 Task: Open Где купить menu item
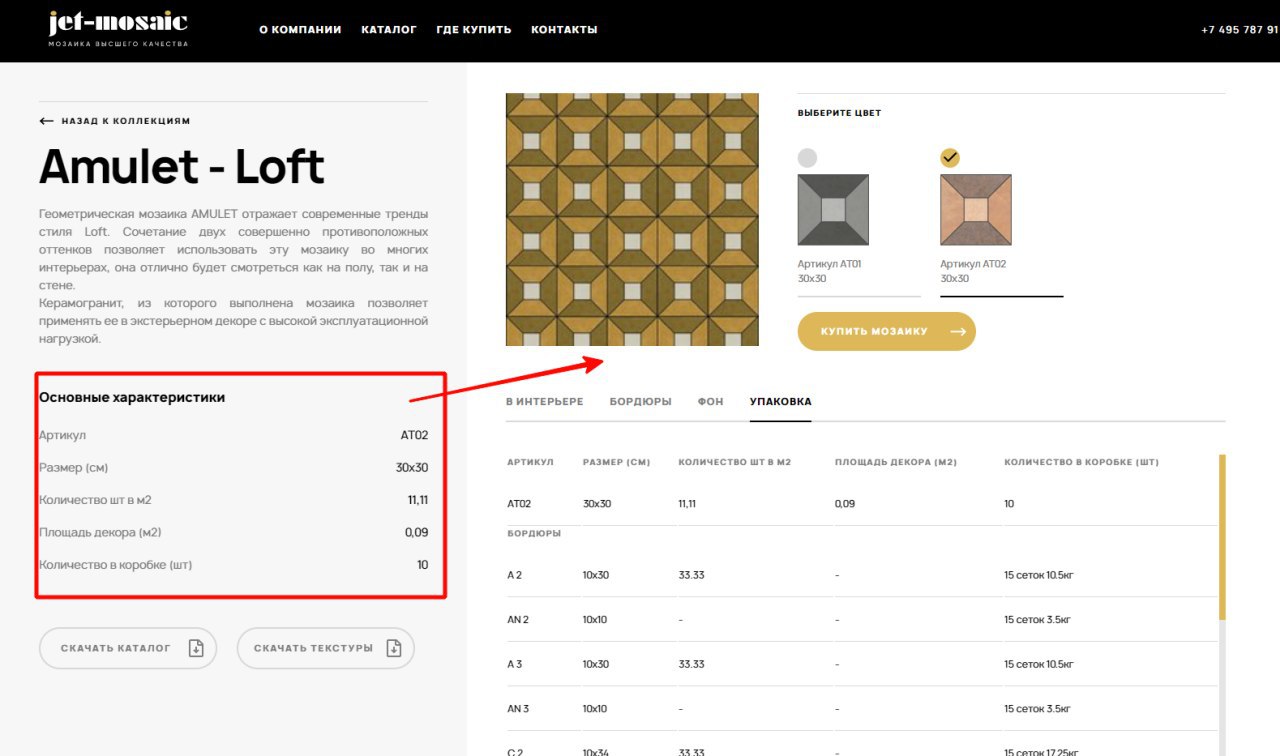(x=474, y=30)
